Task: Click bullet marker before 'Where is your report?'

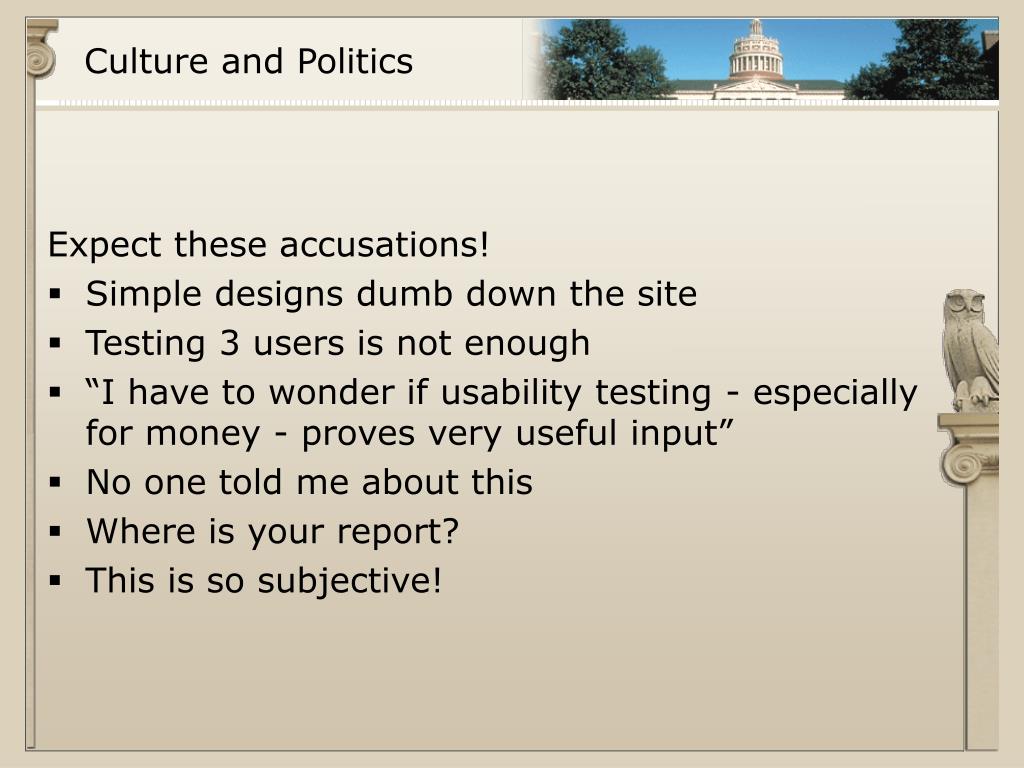Action: [x=55, y=531]
